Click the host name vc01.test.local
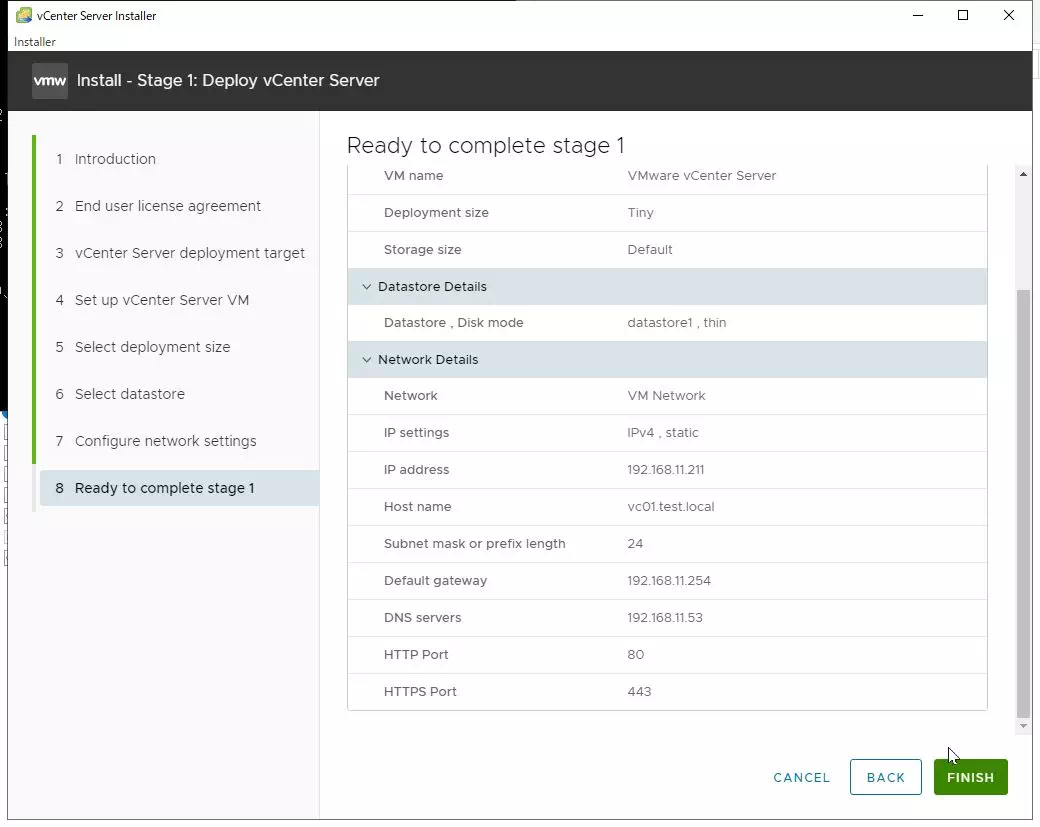 coord(671,507)
